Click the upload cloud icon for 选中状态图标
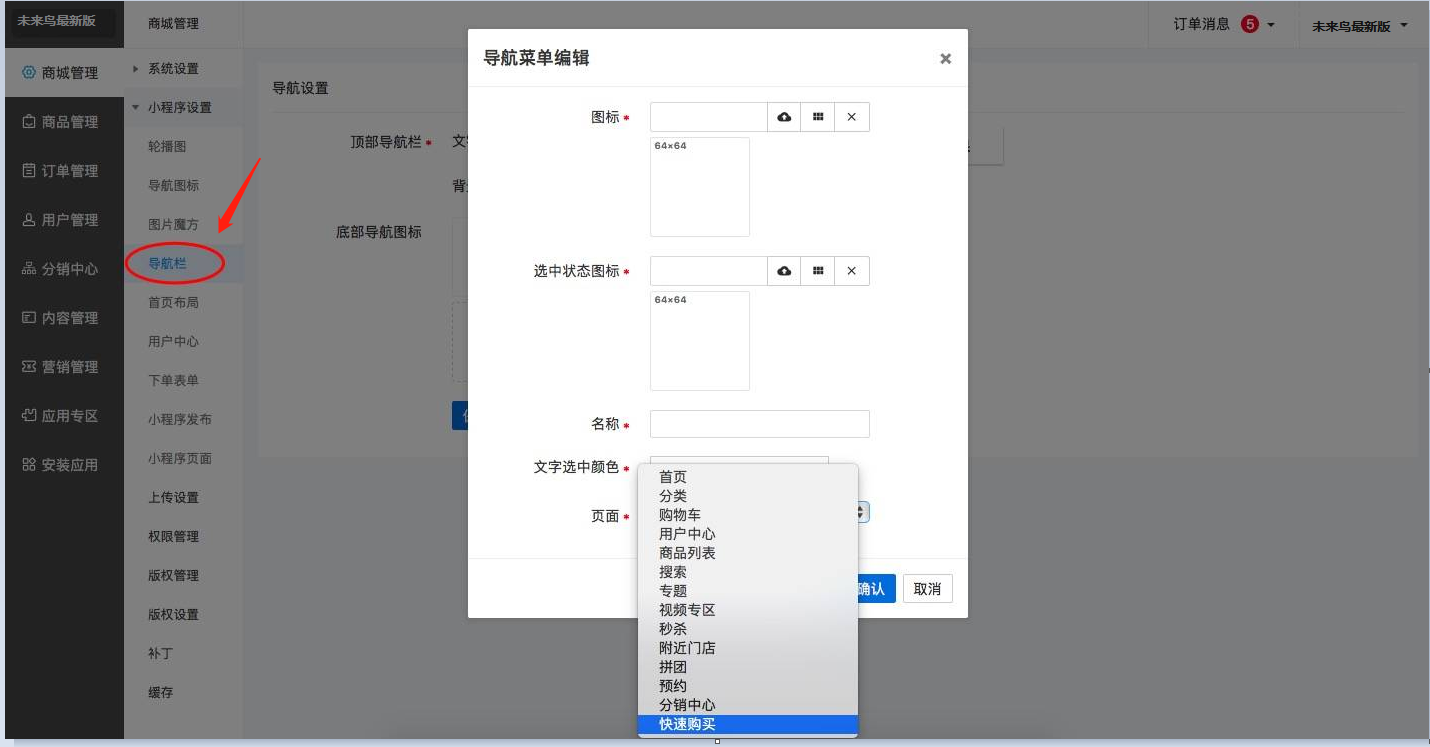This screenshot has height=747, width=1430. pyautogui.click(x=784, y=271)
